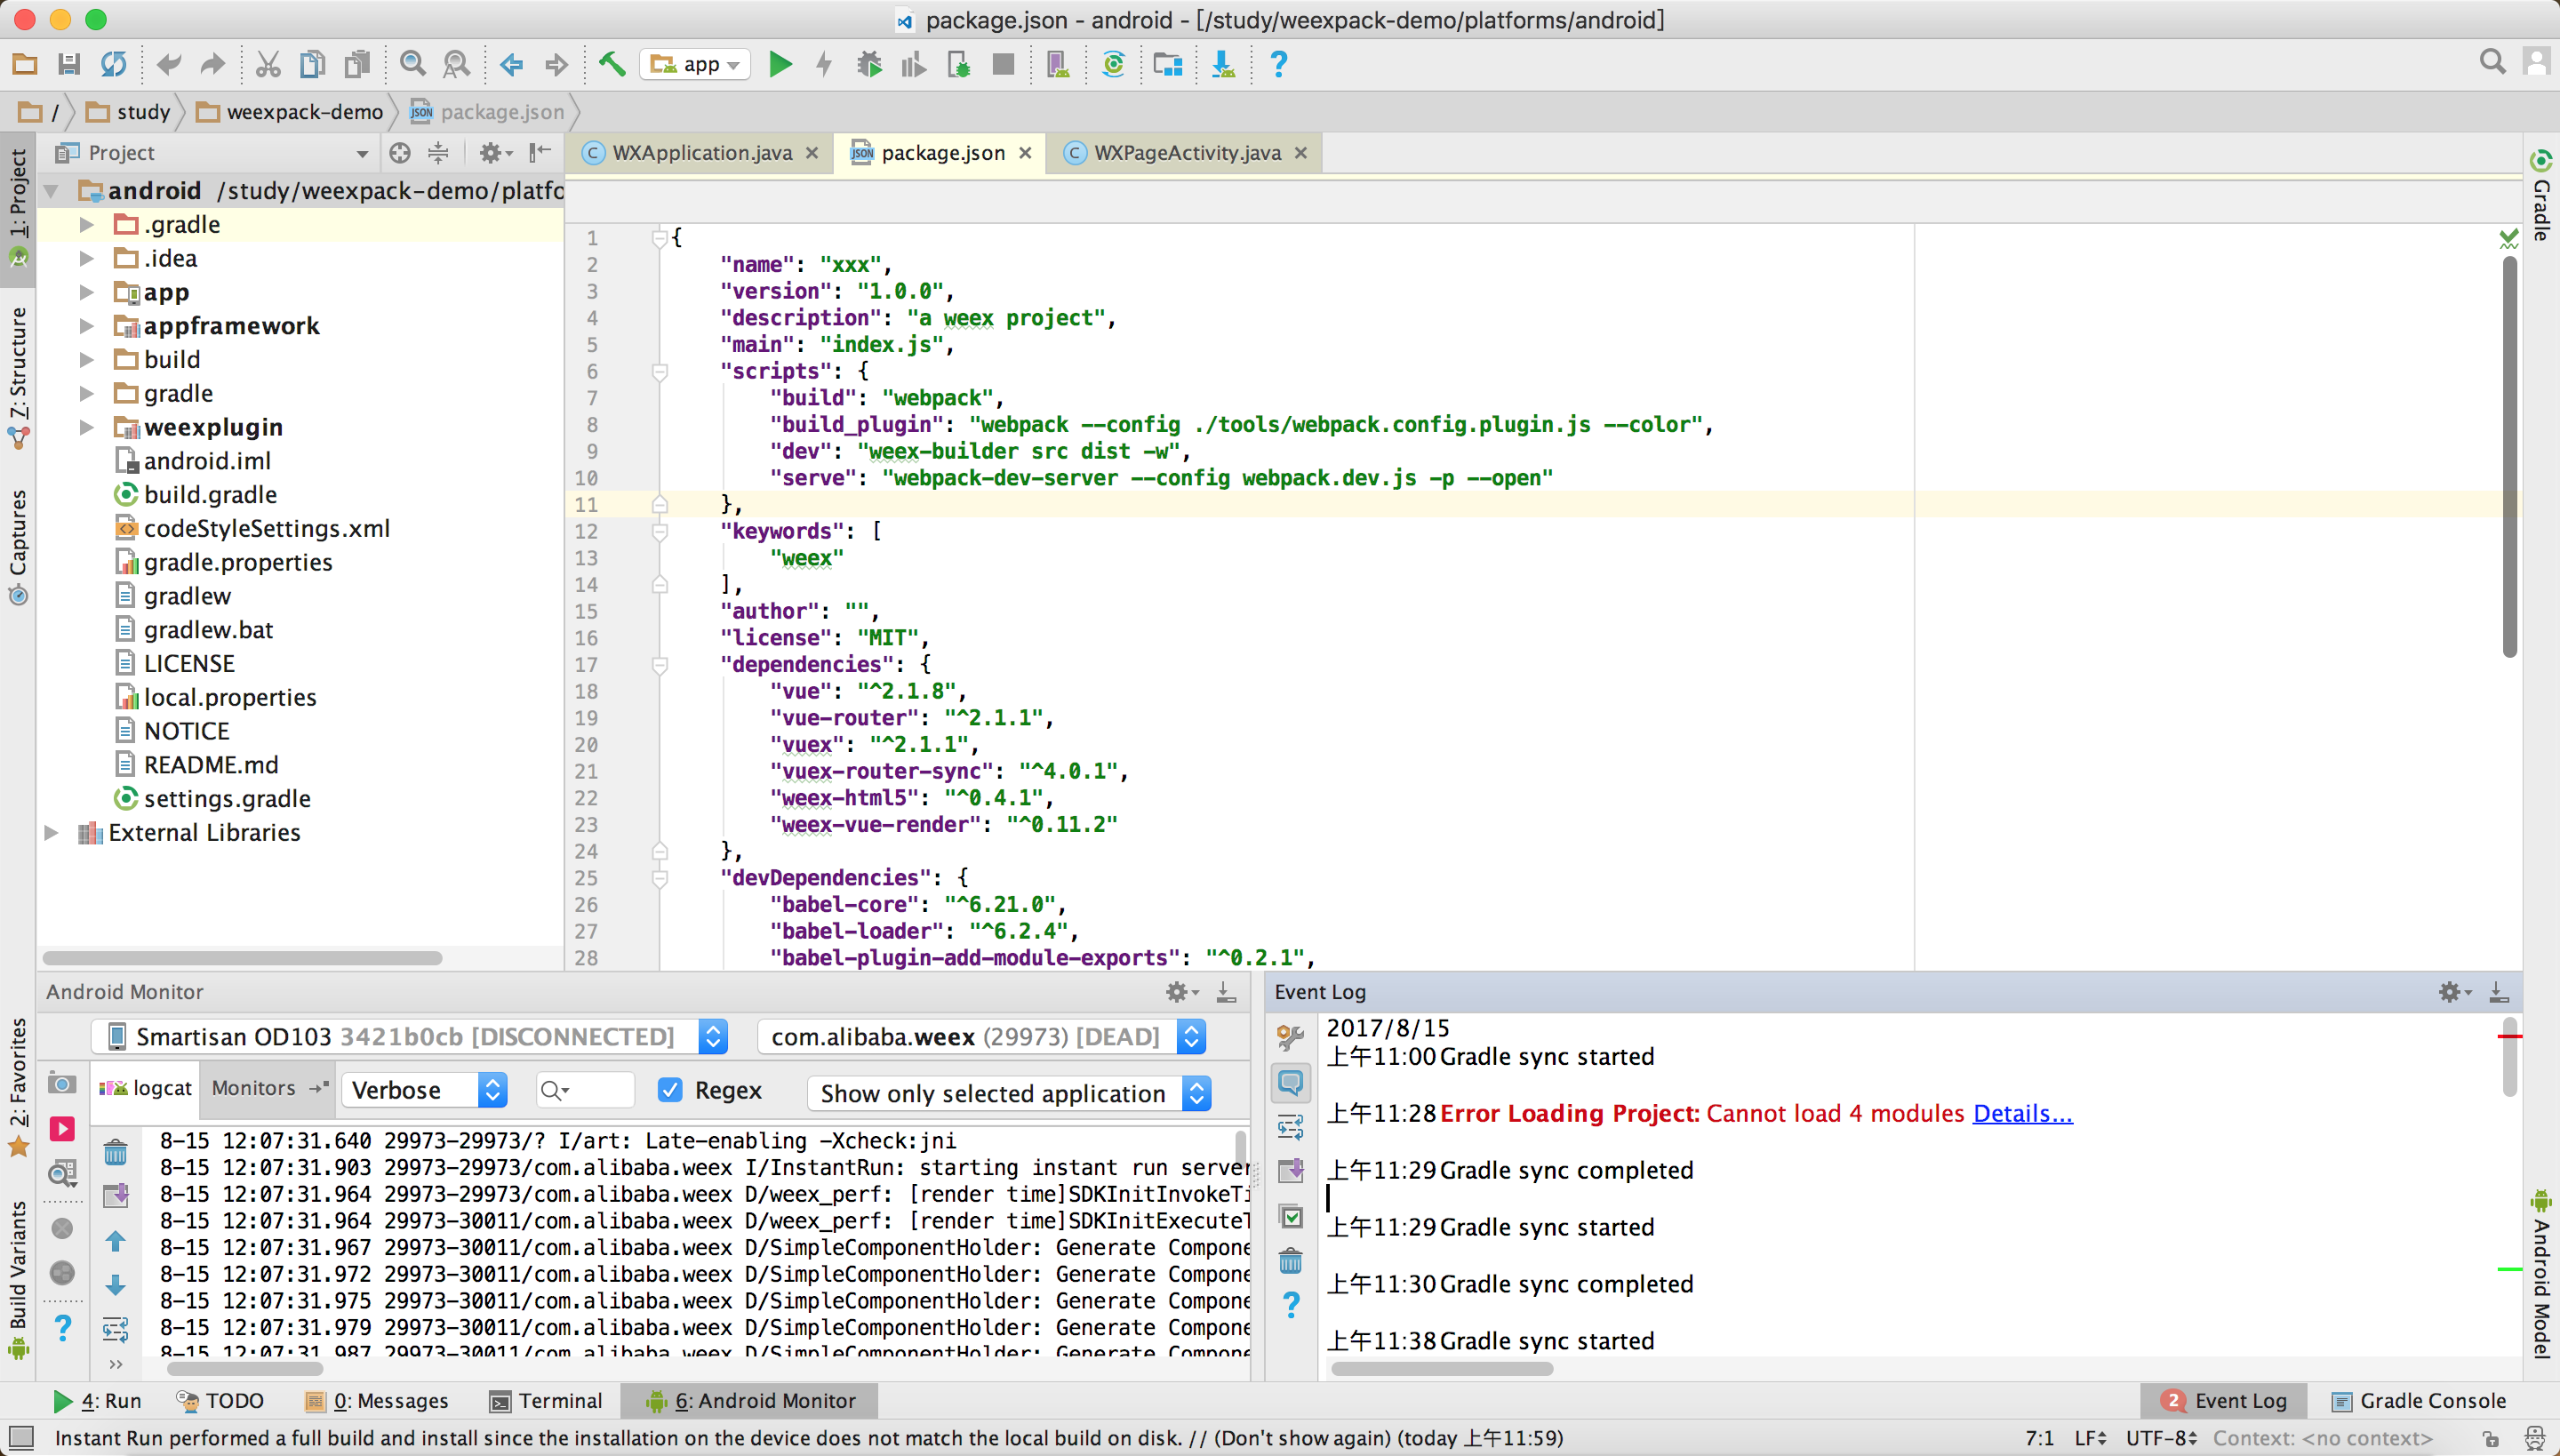Click the Make Project hammer icon
This screenshot has height=1456, width=2560.
[612, 65]
